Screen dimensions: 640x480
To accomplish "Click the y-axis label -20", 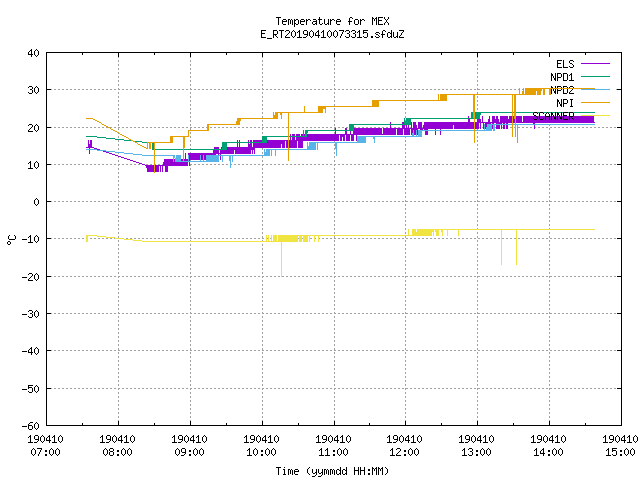I will 31,277.
